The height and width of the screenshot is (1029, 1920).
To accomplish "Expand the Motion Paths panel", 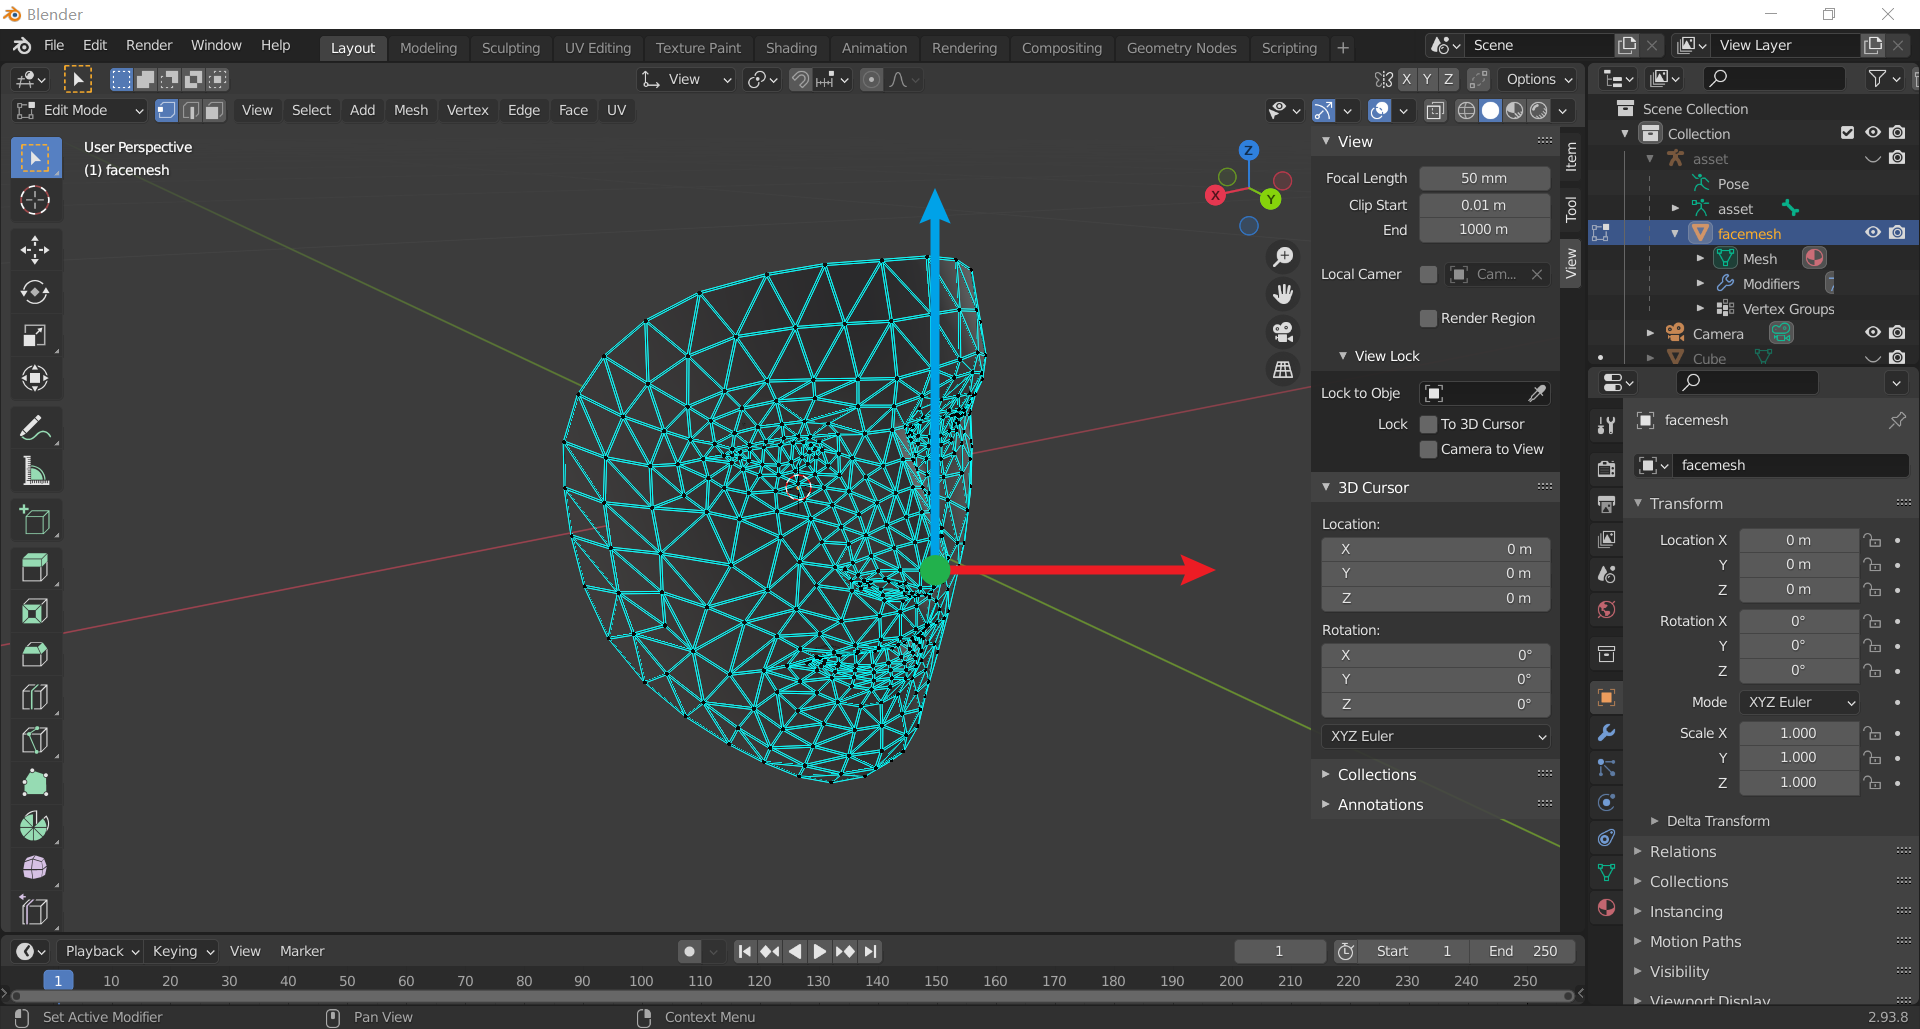I will (1694, 942).
